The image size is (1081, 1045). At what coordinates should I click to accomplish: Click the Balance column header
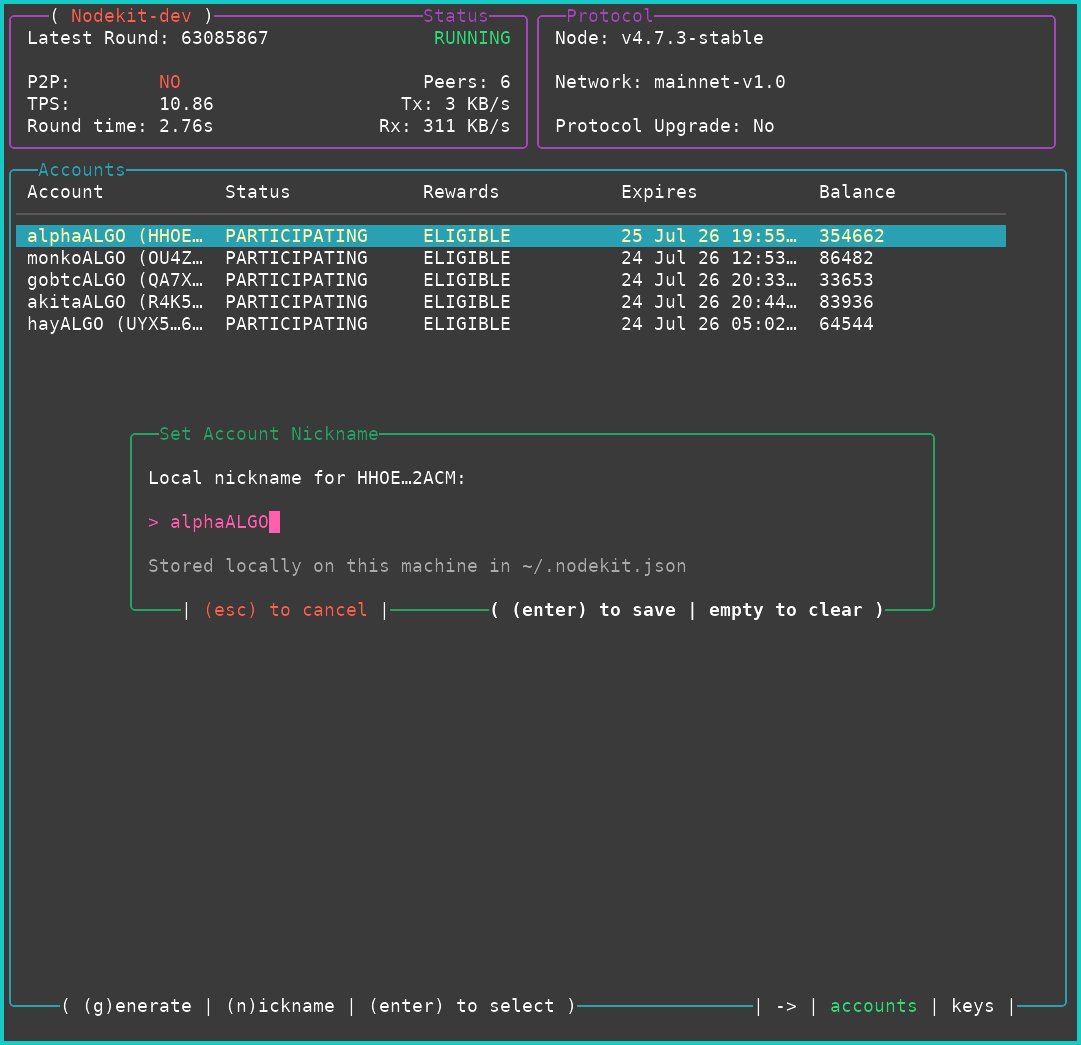[x=857, y=192]
